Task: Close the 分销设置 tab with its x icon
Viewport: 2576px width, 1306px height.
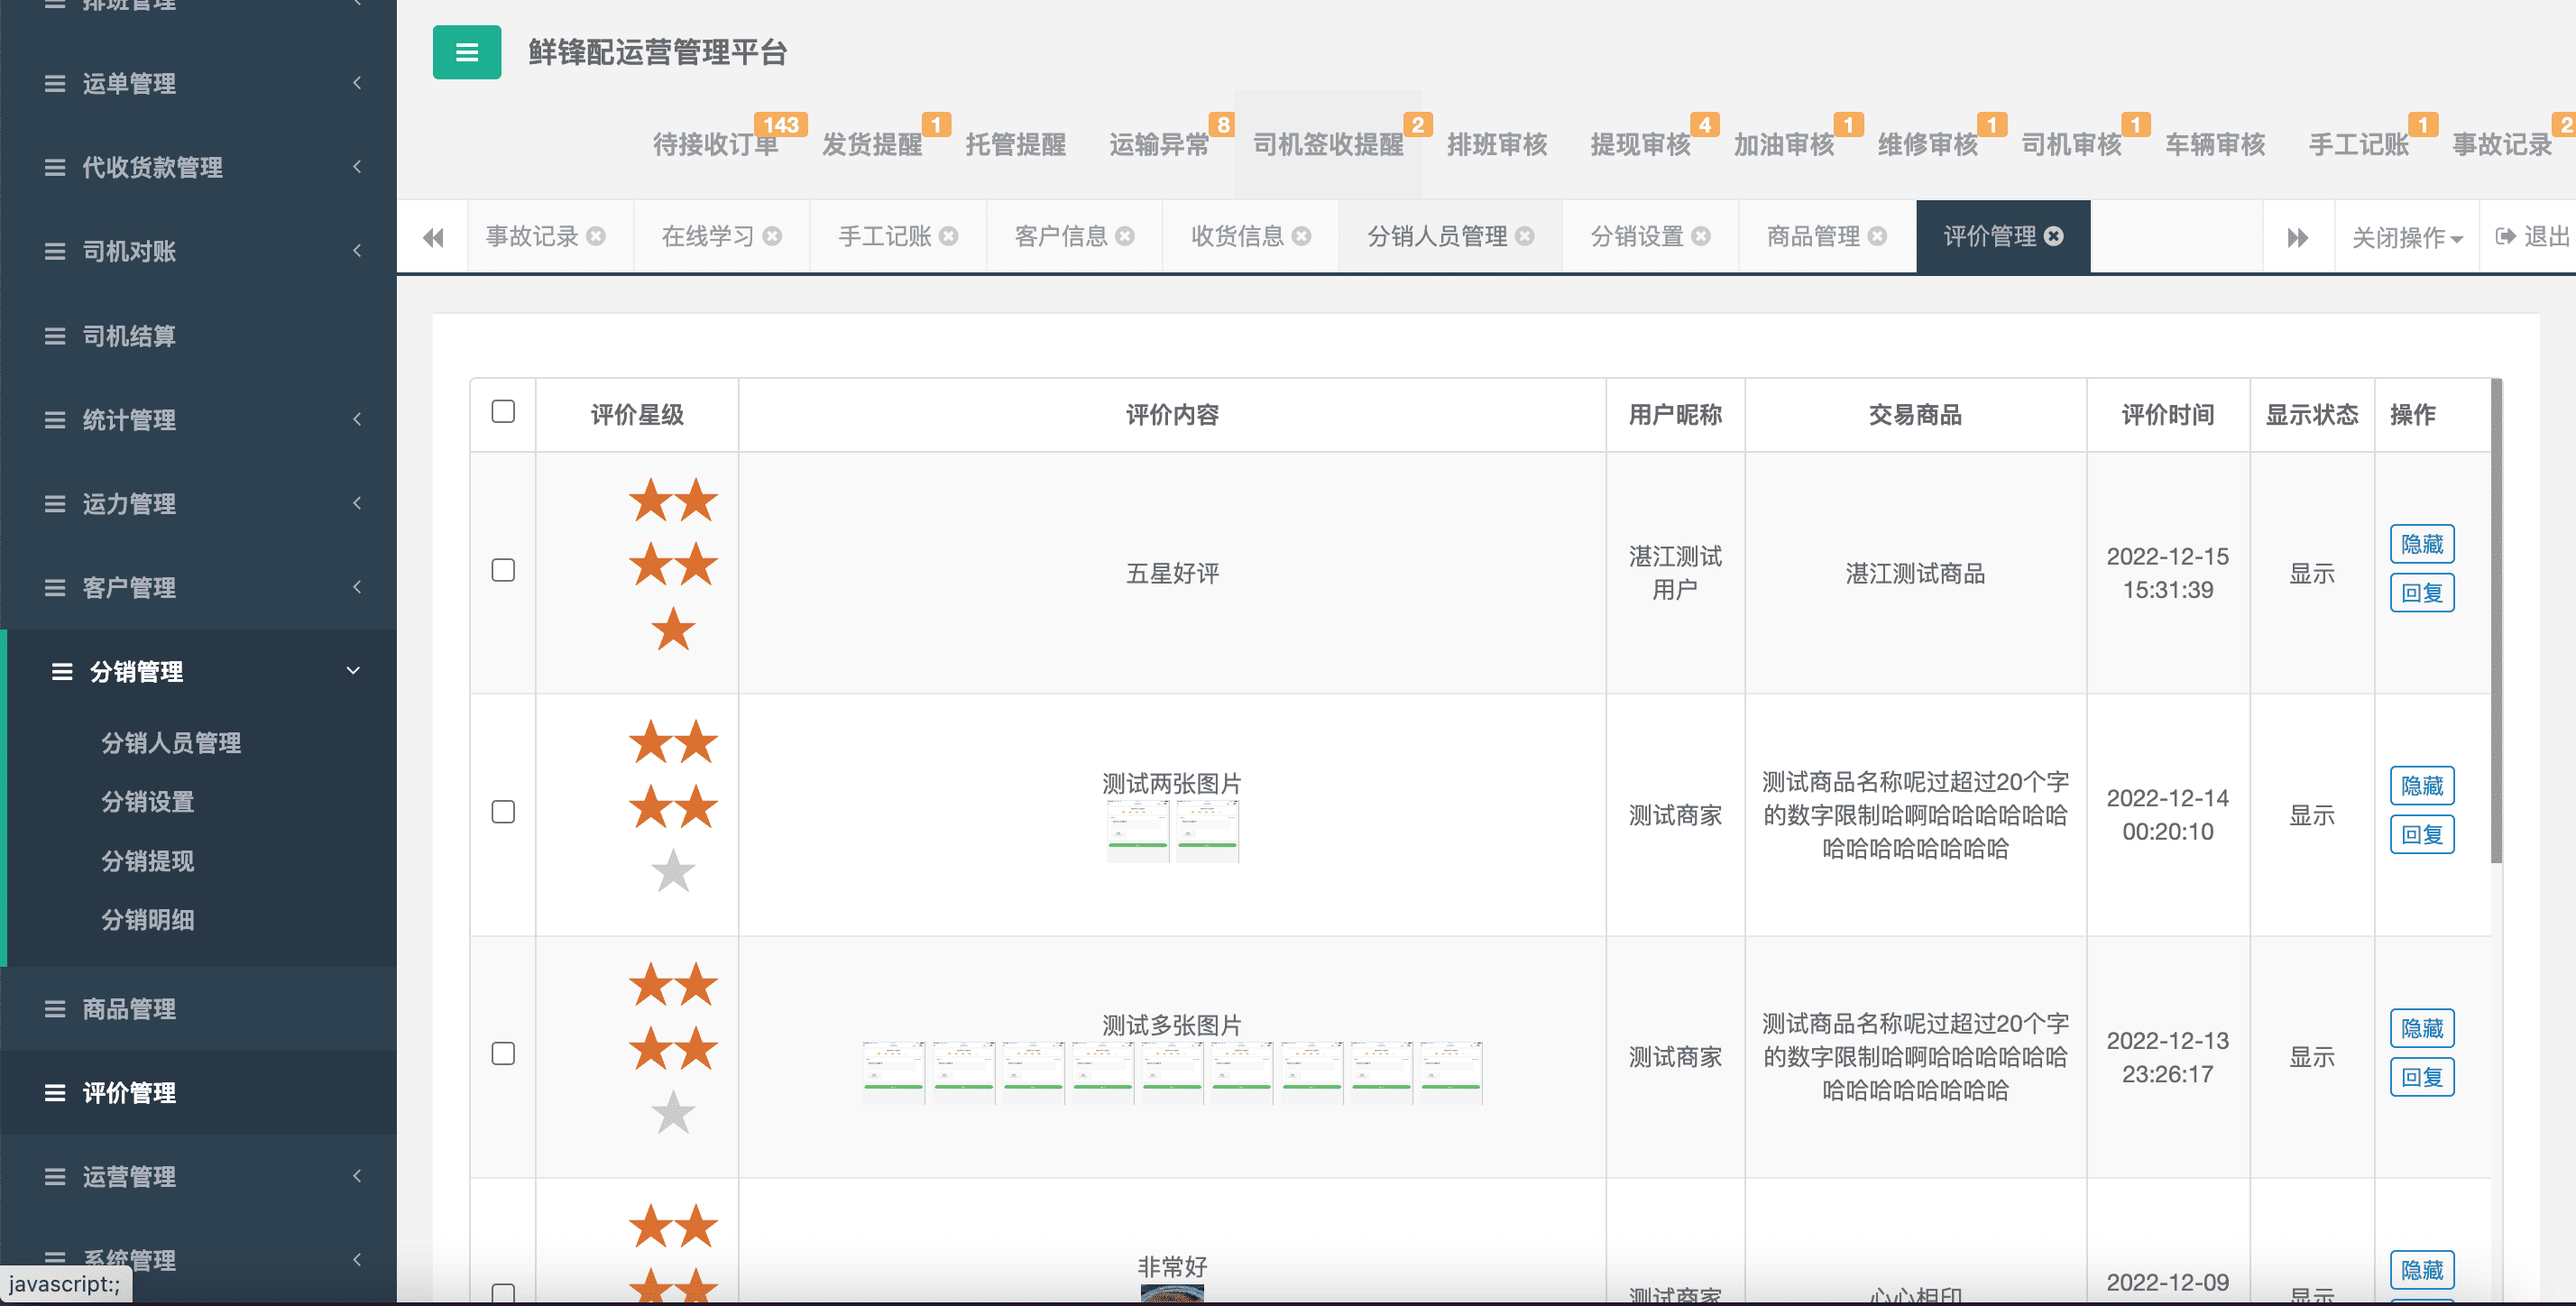Action: (1701, 236)
